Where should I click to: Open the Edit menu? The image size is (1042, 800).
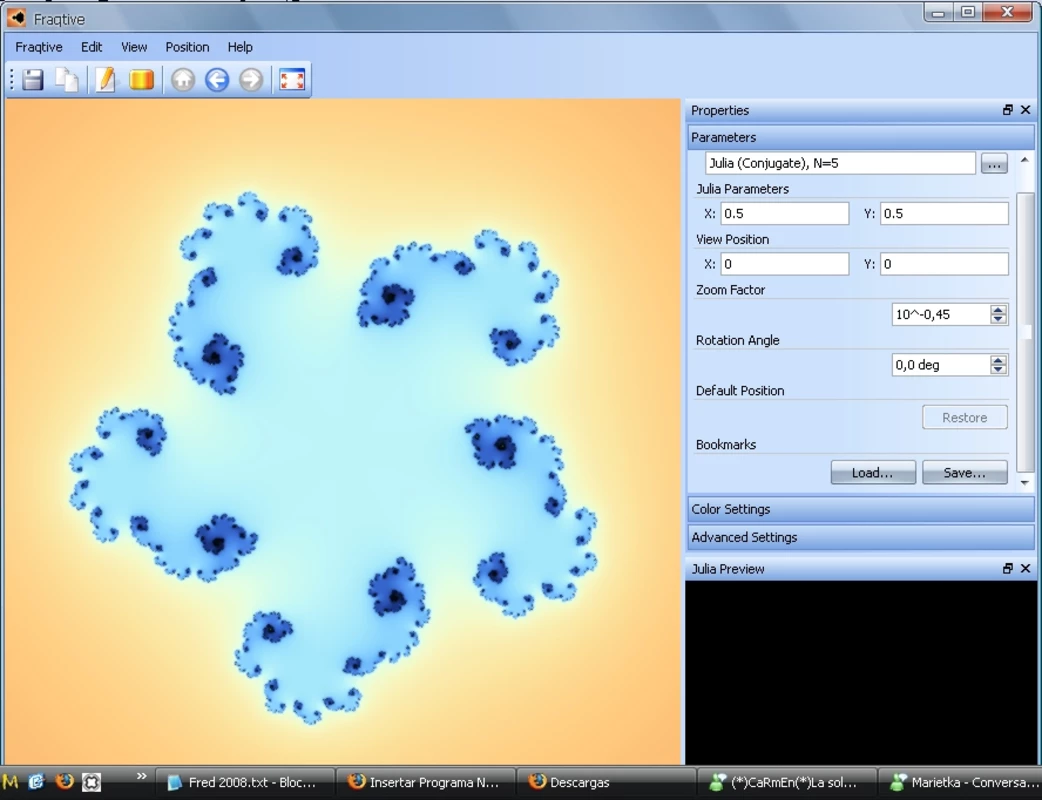(92, 47)
